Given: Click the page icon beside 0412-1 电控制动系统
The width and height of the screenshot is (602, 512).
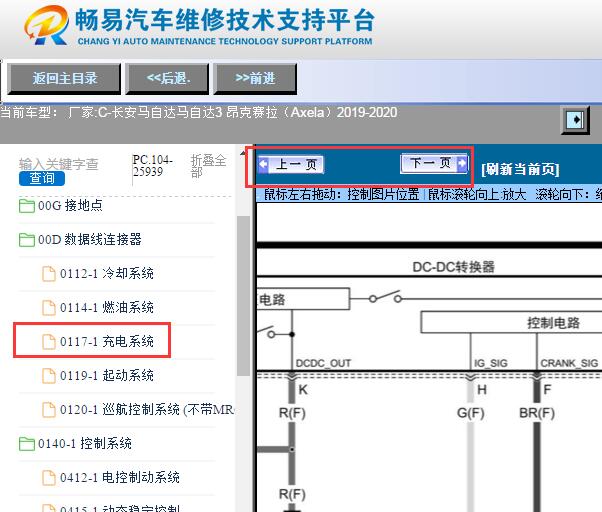Looking at the screenshot, I should coord(49,477).
